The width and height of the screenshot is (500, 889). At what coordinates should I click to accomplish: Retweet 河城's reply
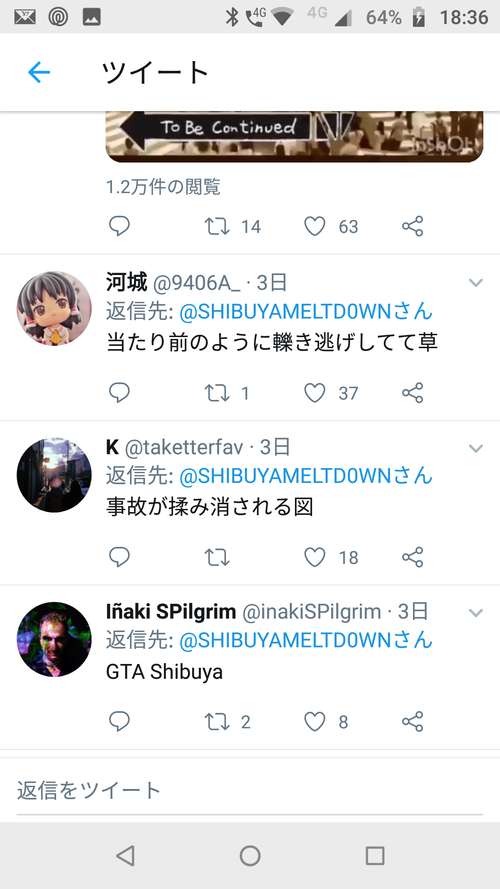pyautogui.click(x=217, y=393)
